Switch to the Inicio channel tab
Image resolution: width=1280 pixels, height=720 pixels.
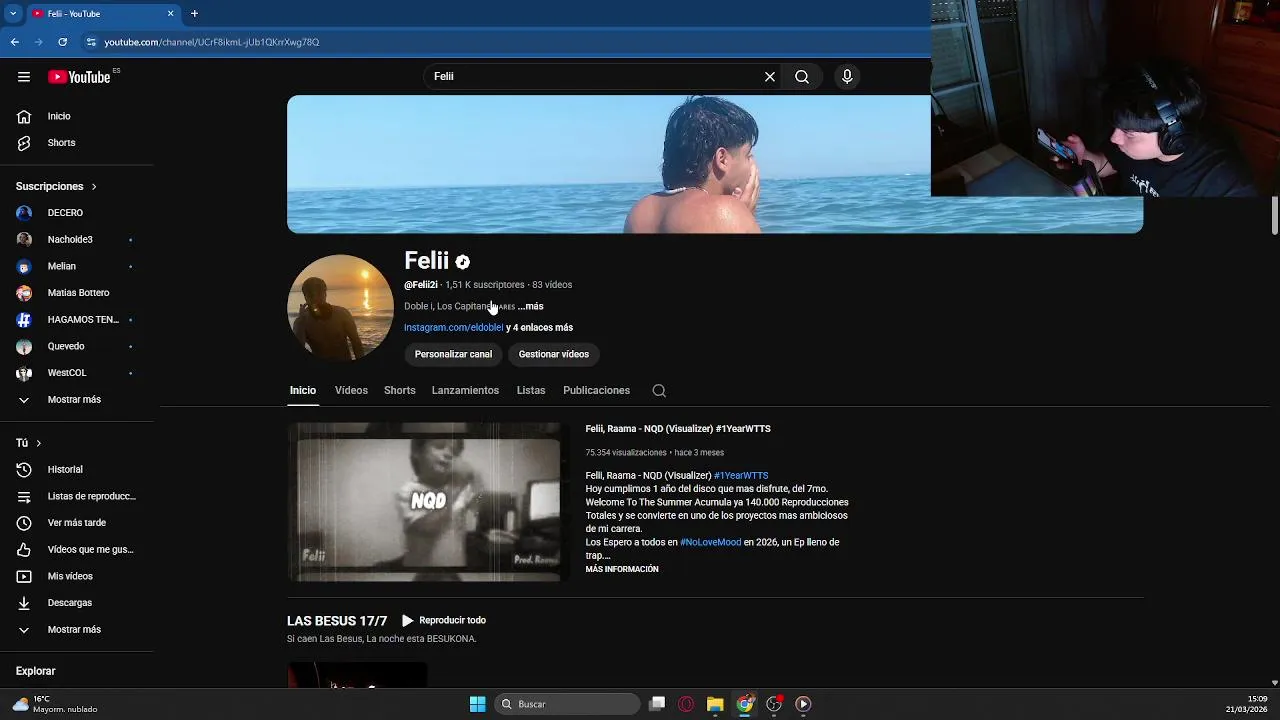point(303,391)
